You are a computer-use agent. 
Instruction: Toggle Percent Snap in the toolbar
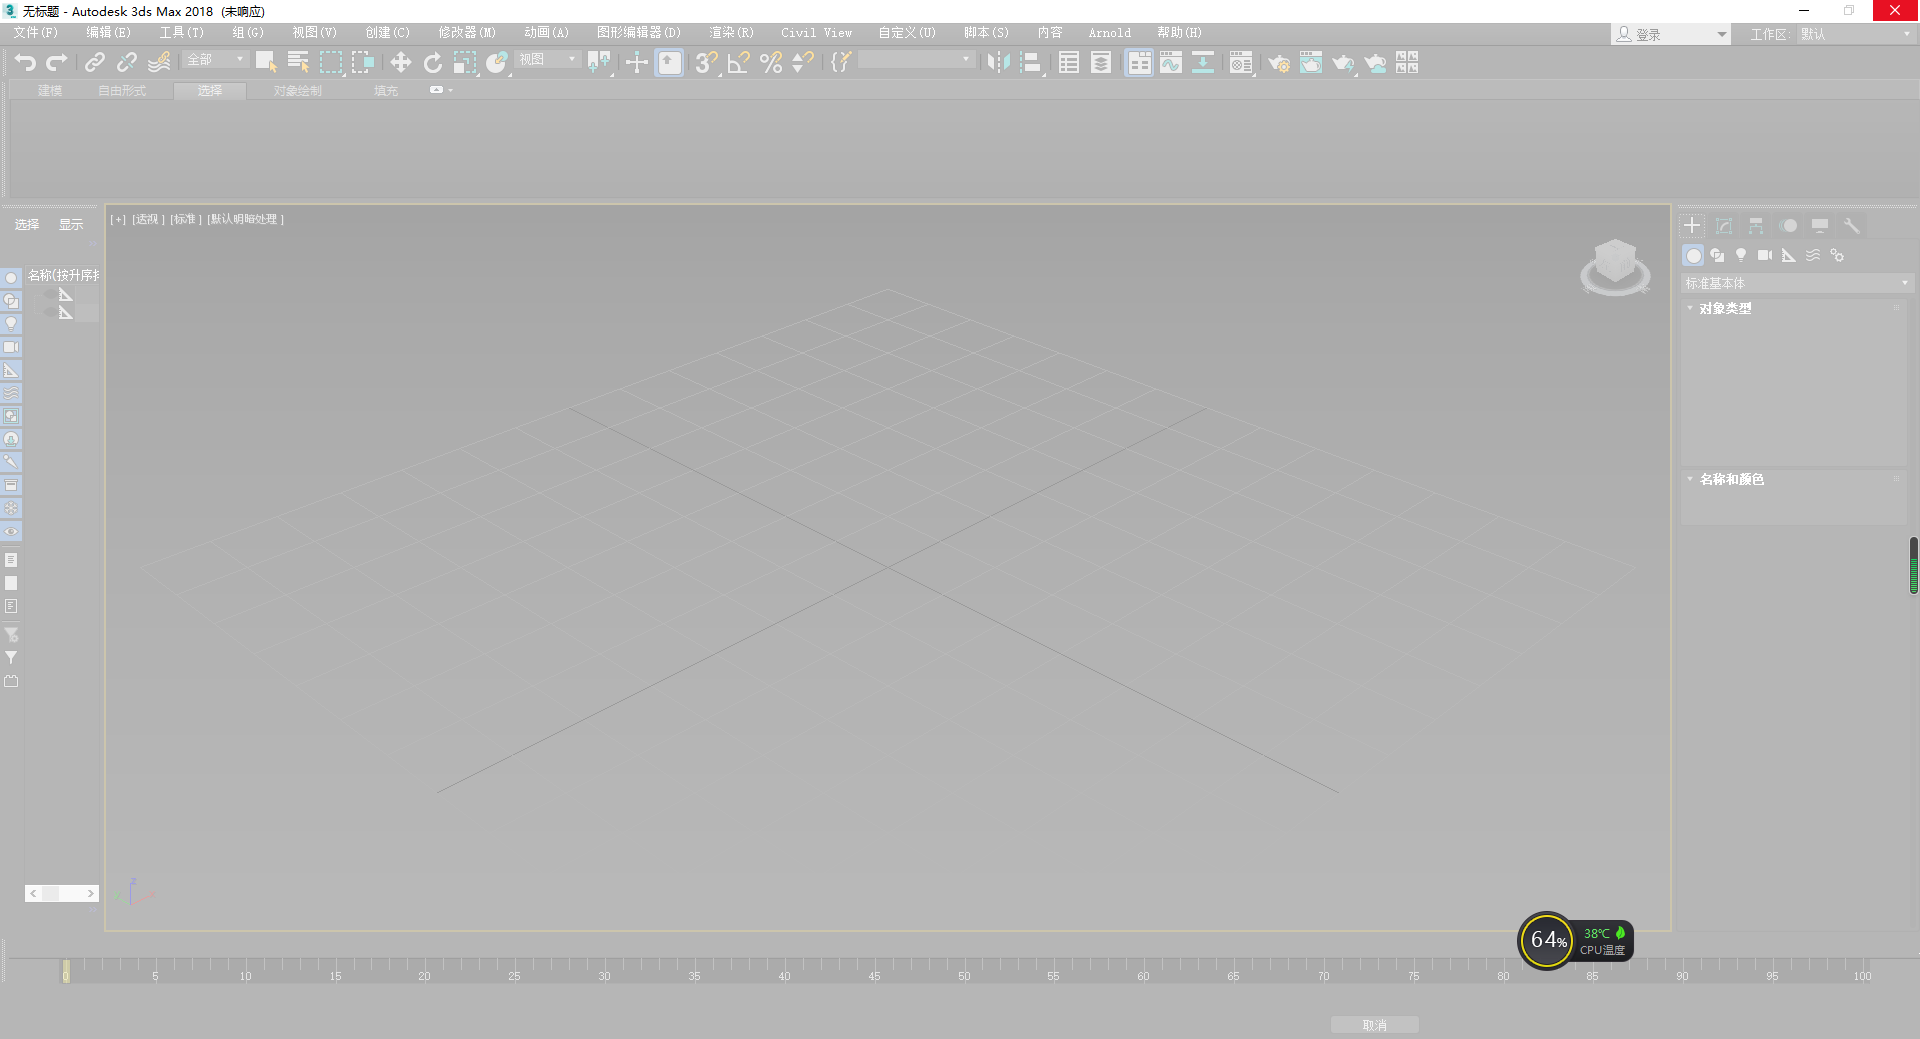click(x=770, y=62)
